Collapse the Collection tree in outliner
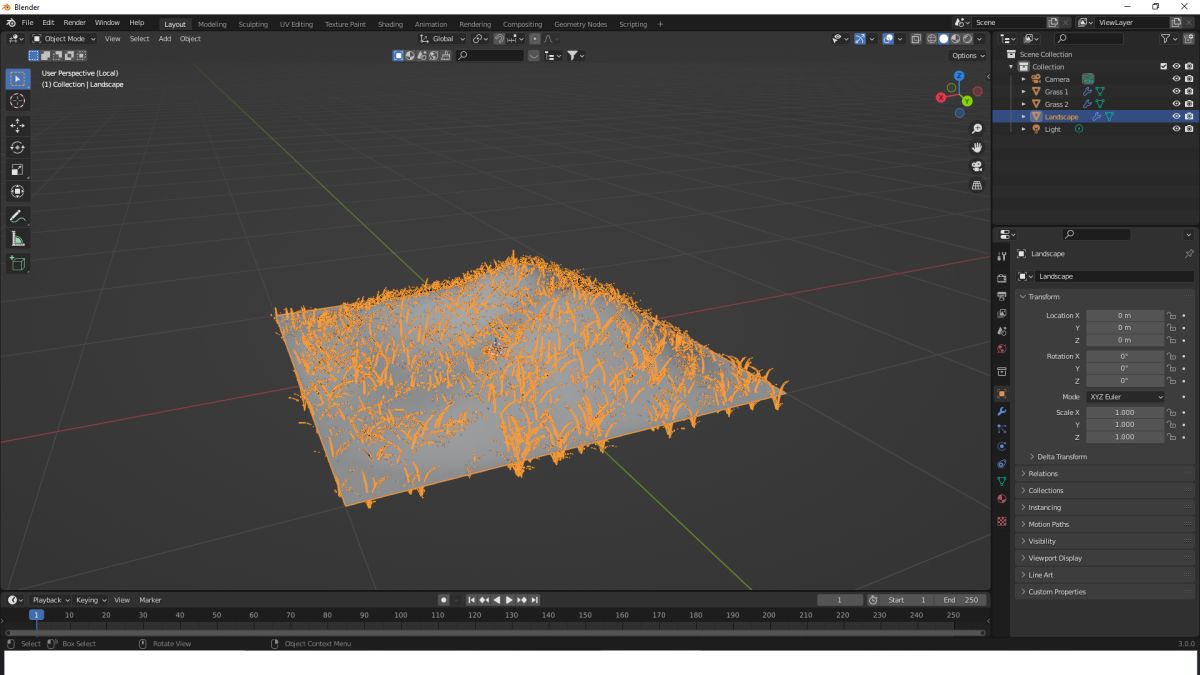This screenshot has width=1200, height=675. tap(1011, 66)
